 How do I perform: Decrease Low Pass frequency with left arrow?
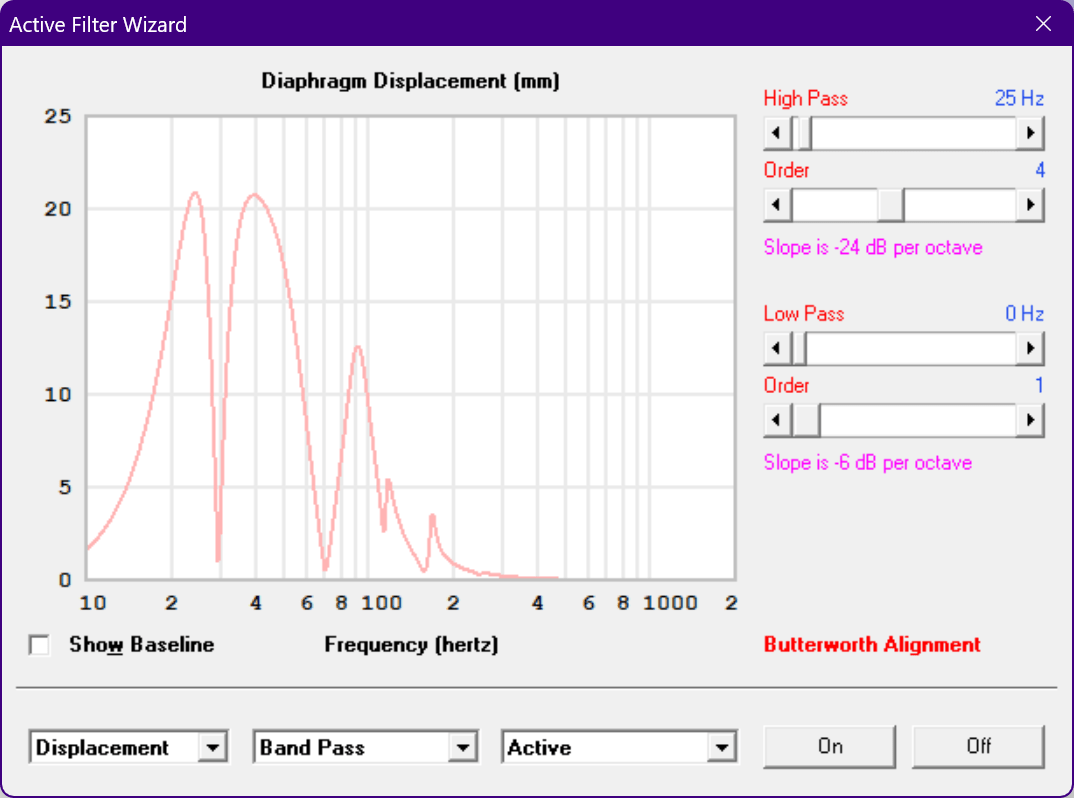777,349
